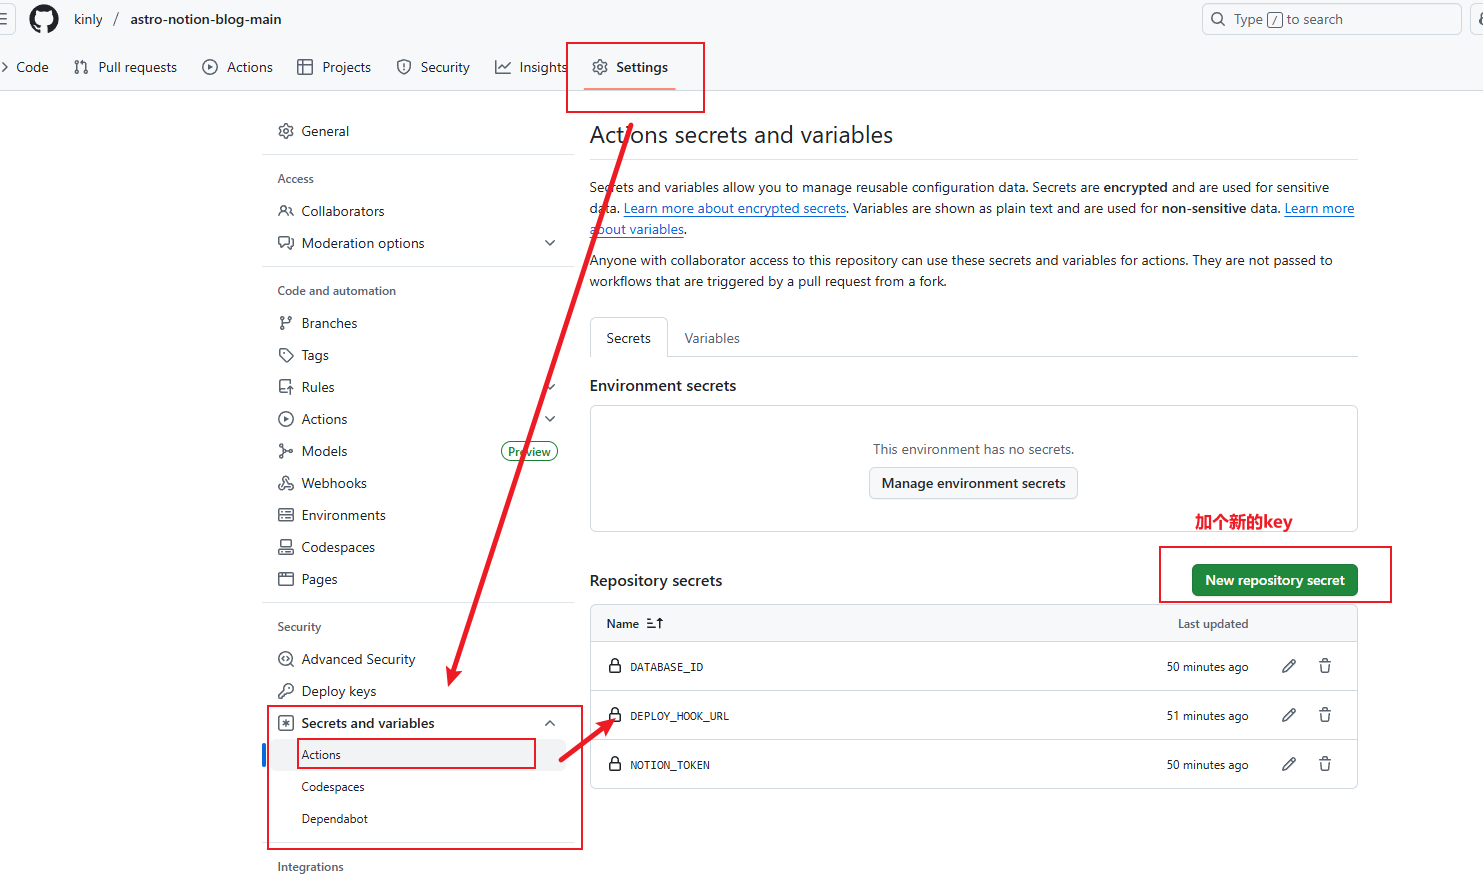Click the edit pencil for DATABASE_ID
Screen dimensions: 1483x882
(x=1289, y=666)
